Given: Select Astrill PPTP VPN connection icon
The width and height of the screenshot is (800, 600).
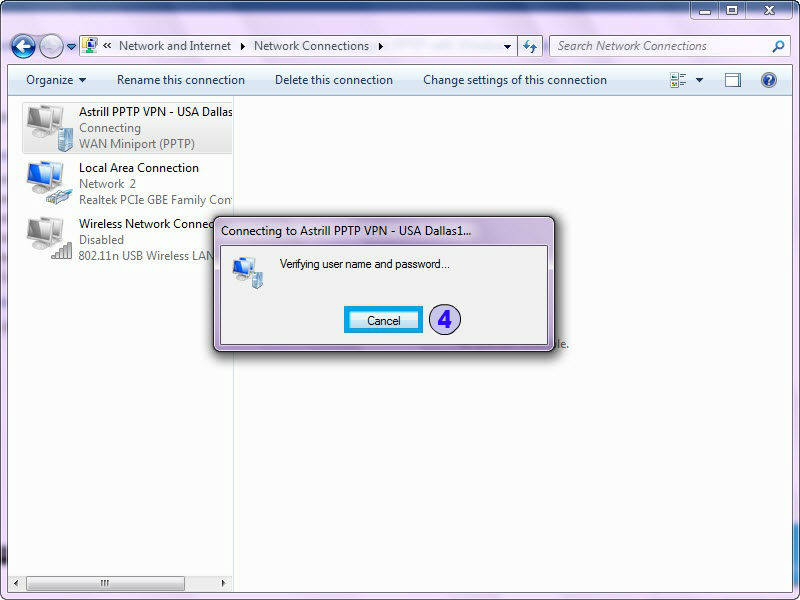Looking at the screenshot, I should 49,128.
